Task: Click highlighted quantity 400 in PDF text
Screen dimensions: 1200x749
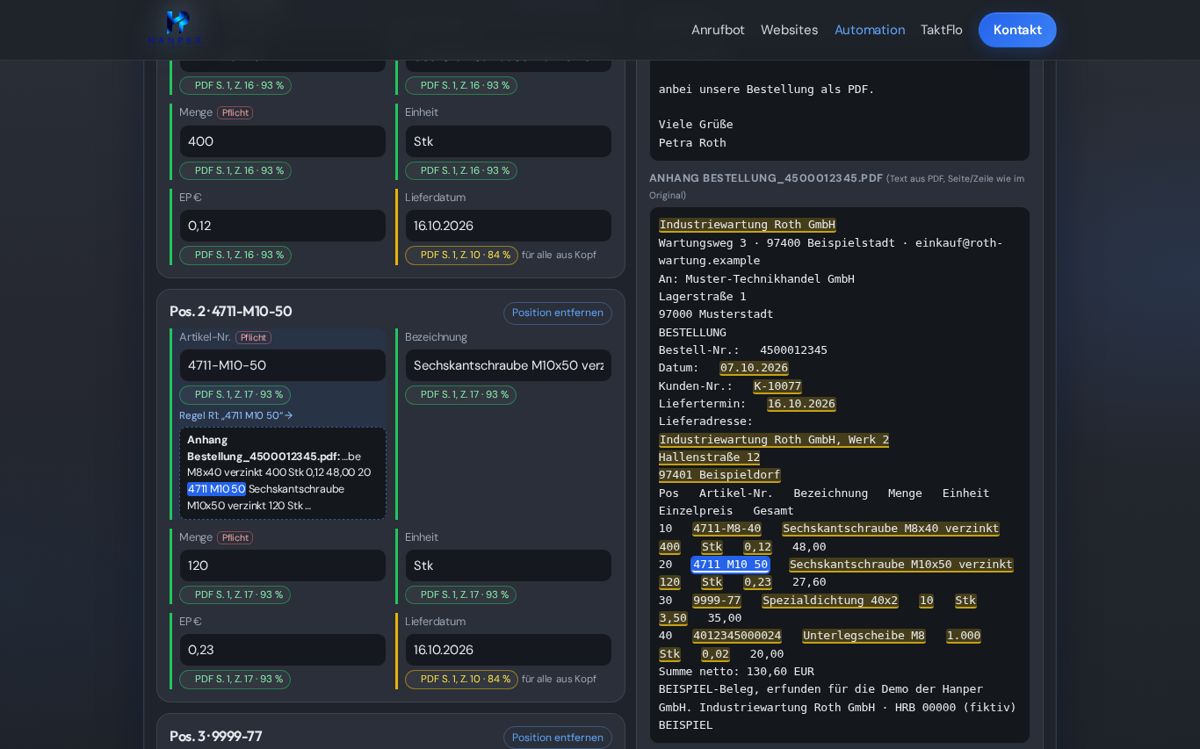Action: click(669, 547)
